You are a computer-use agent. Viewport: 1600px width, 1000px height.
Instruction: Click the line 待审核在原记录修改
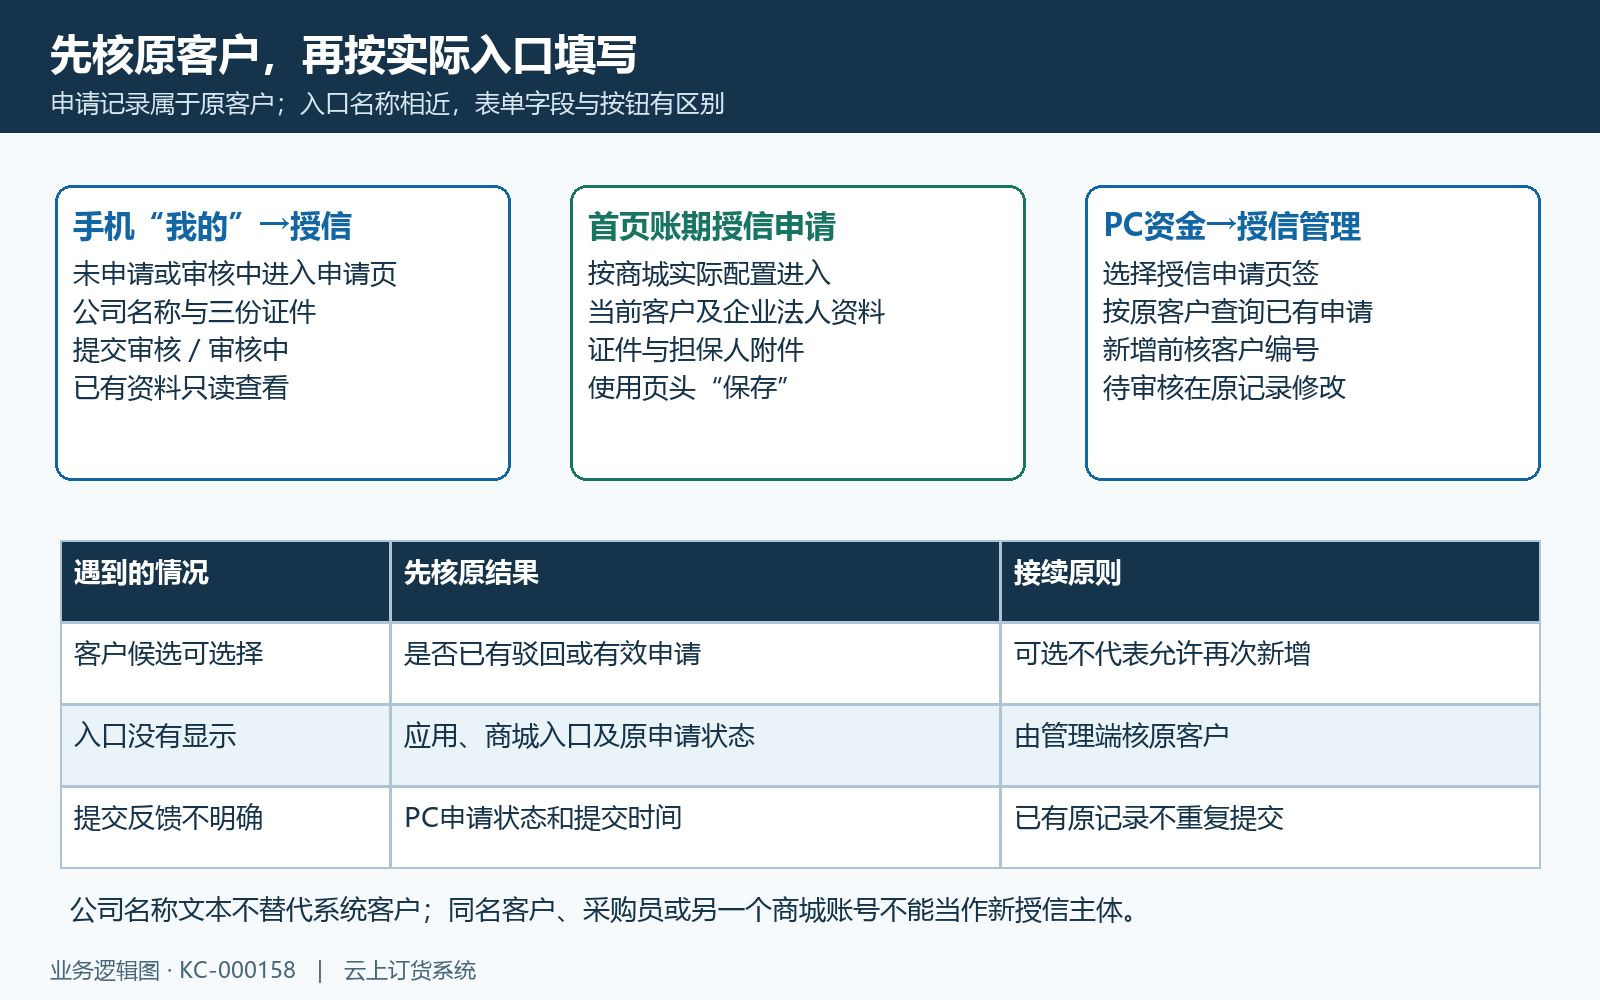[1224, 388]
